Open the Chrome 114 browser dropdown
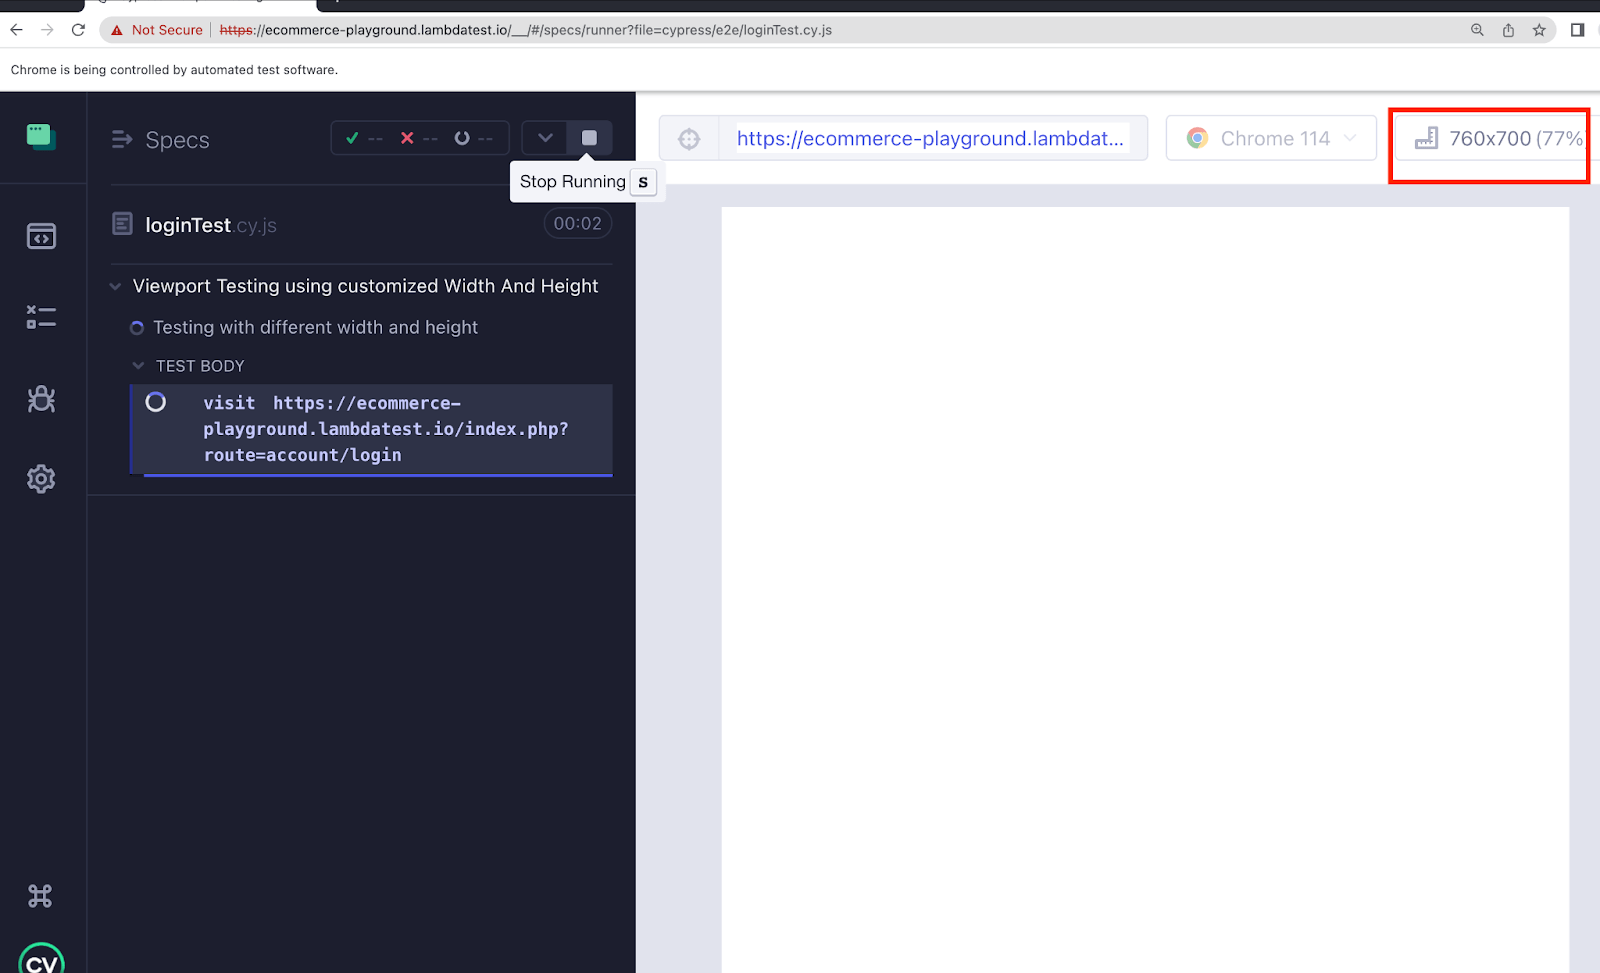The height and width of the screenshot is (973, 1600). pos(1271,138)
